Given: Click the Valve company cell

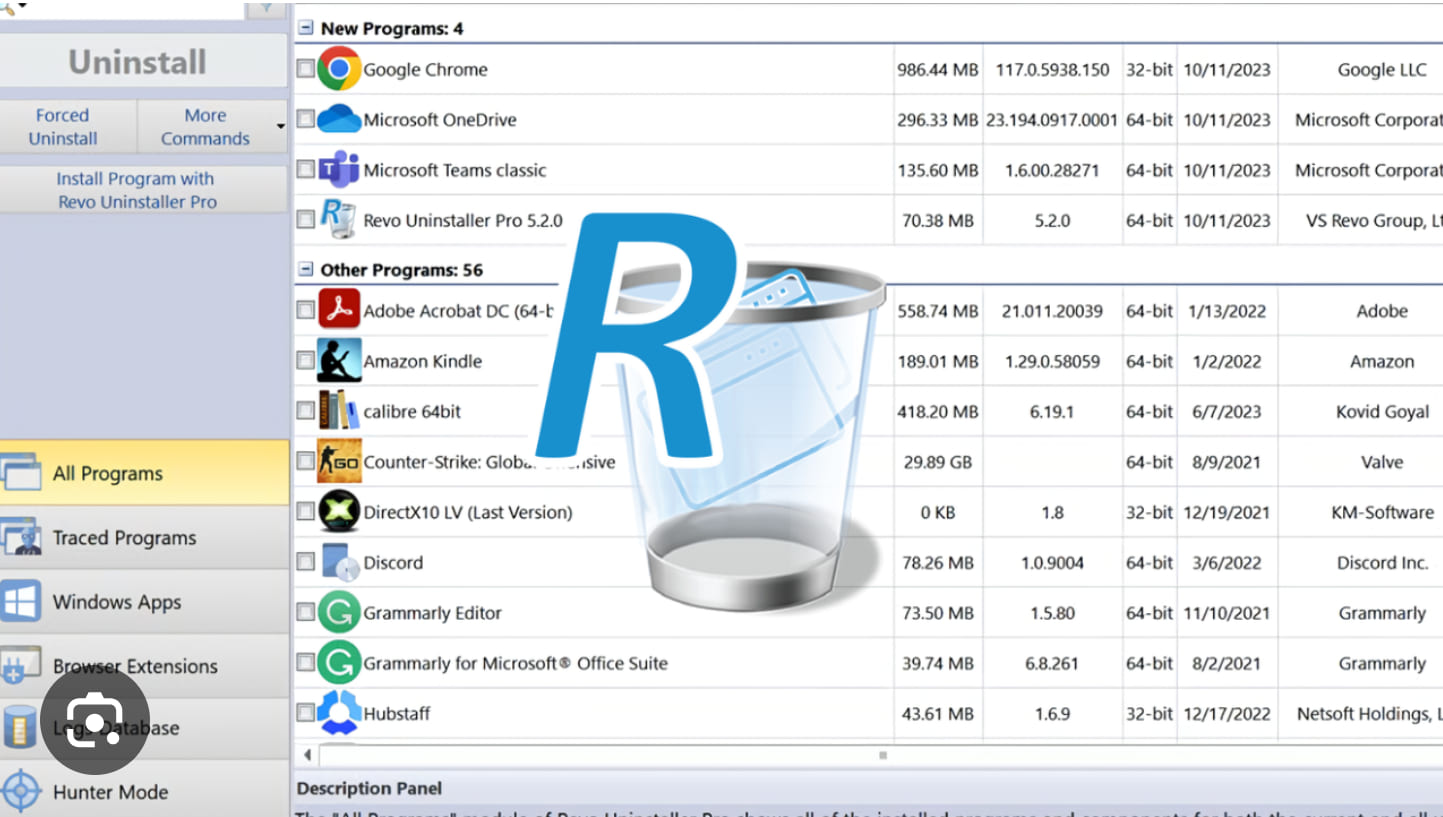Looking at the screenshot, I should (x=1382, y=462).
